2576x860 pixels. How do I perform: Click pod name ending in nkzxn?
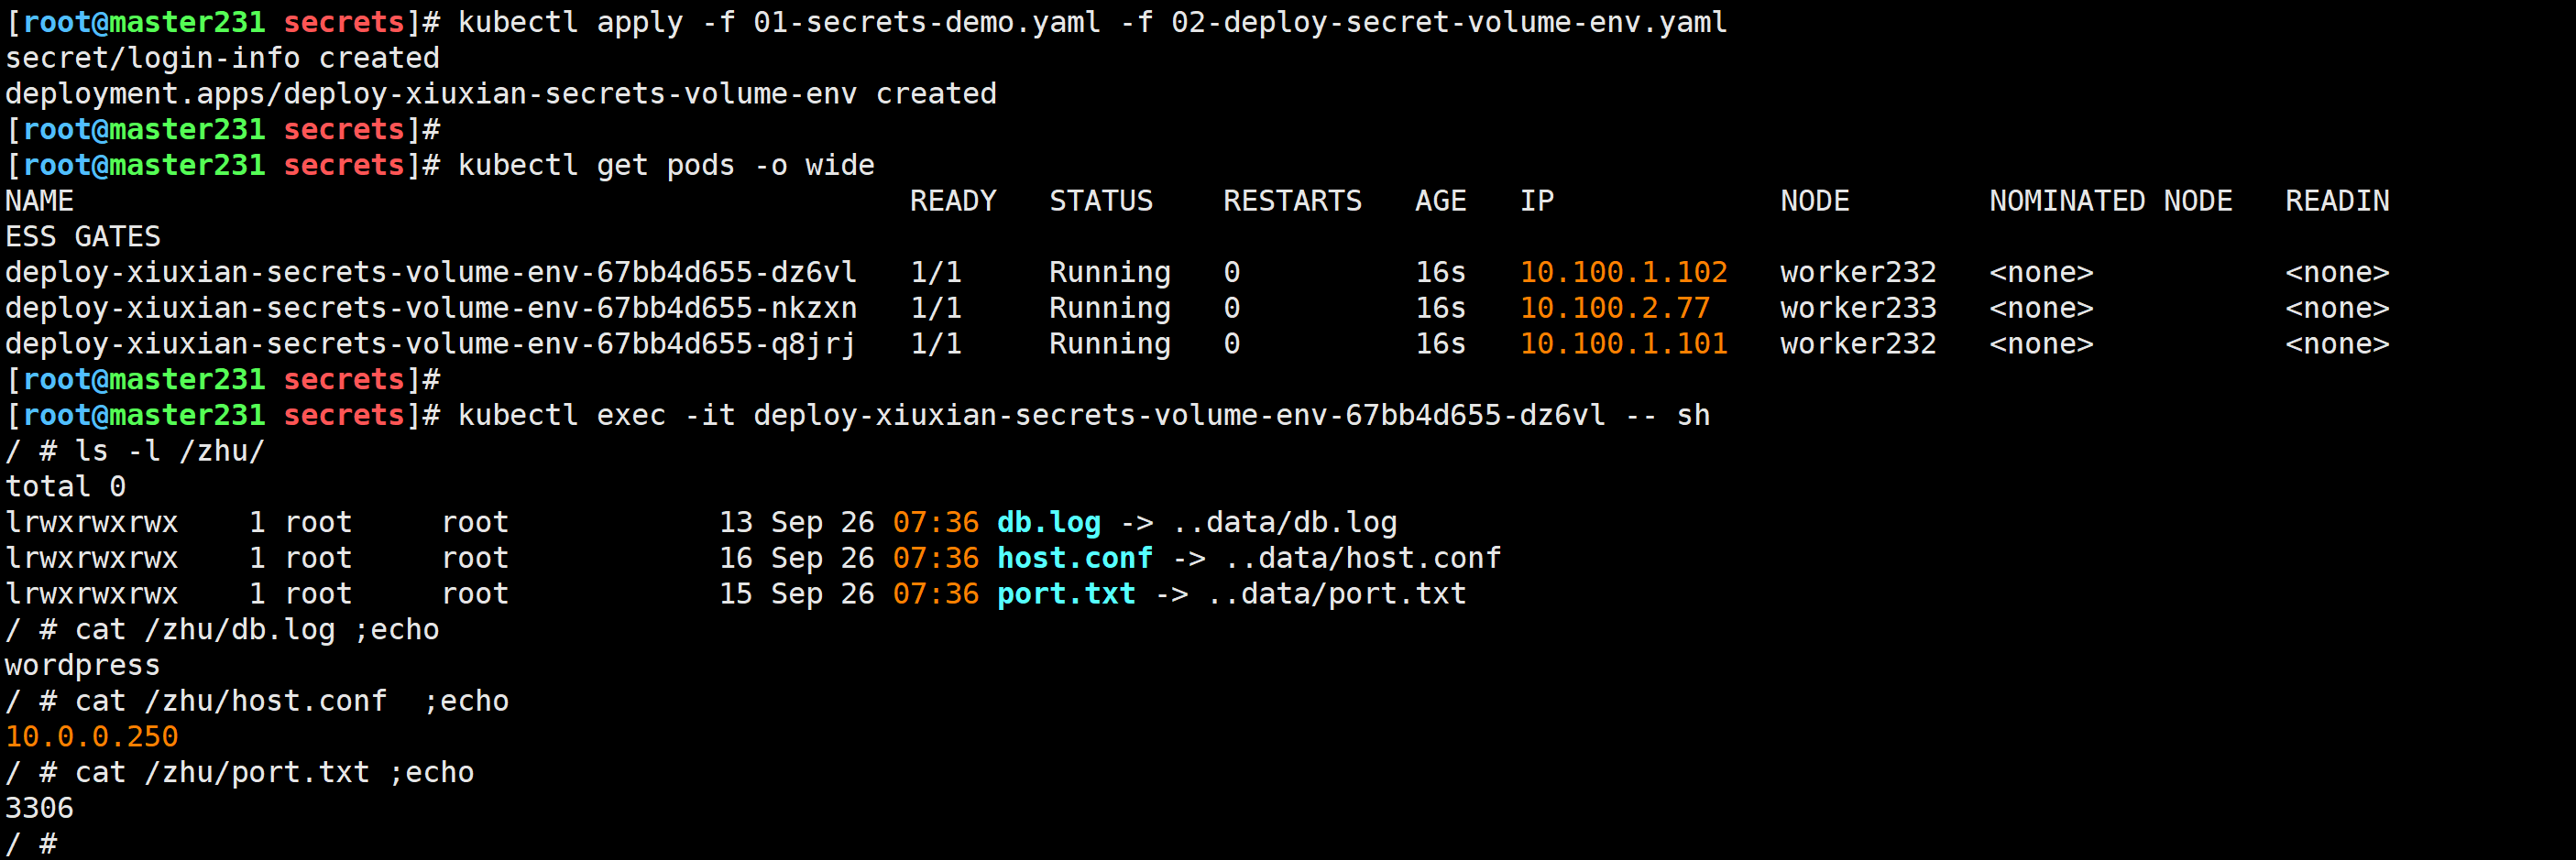coord(431,308)
